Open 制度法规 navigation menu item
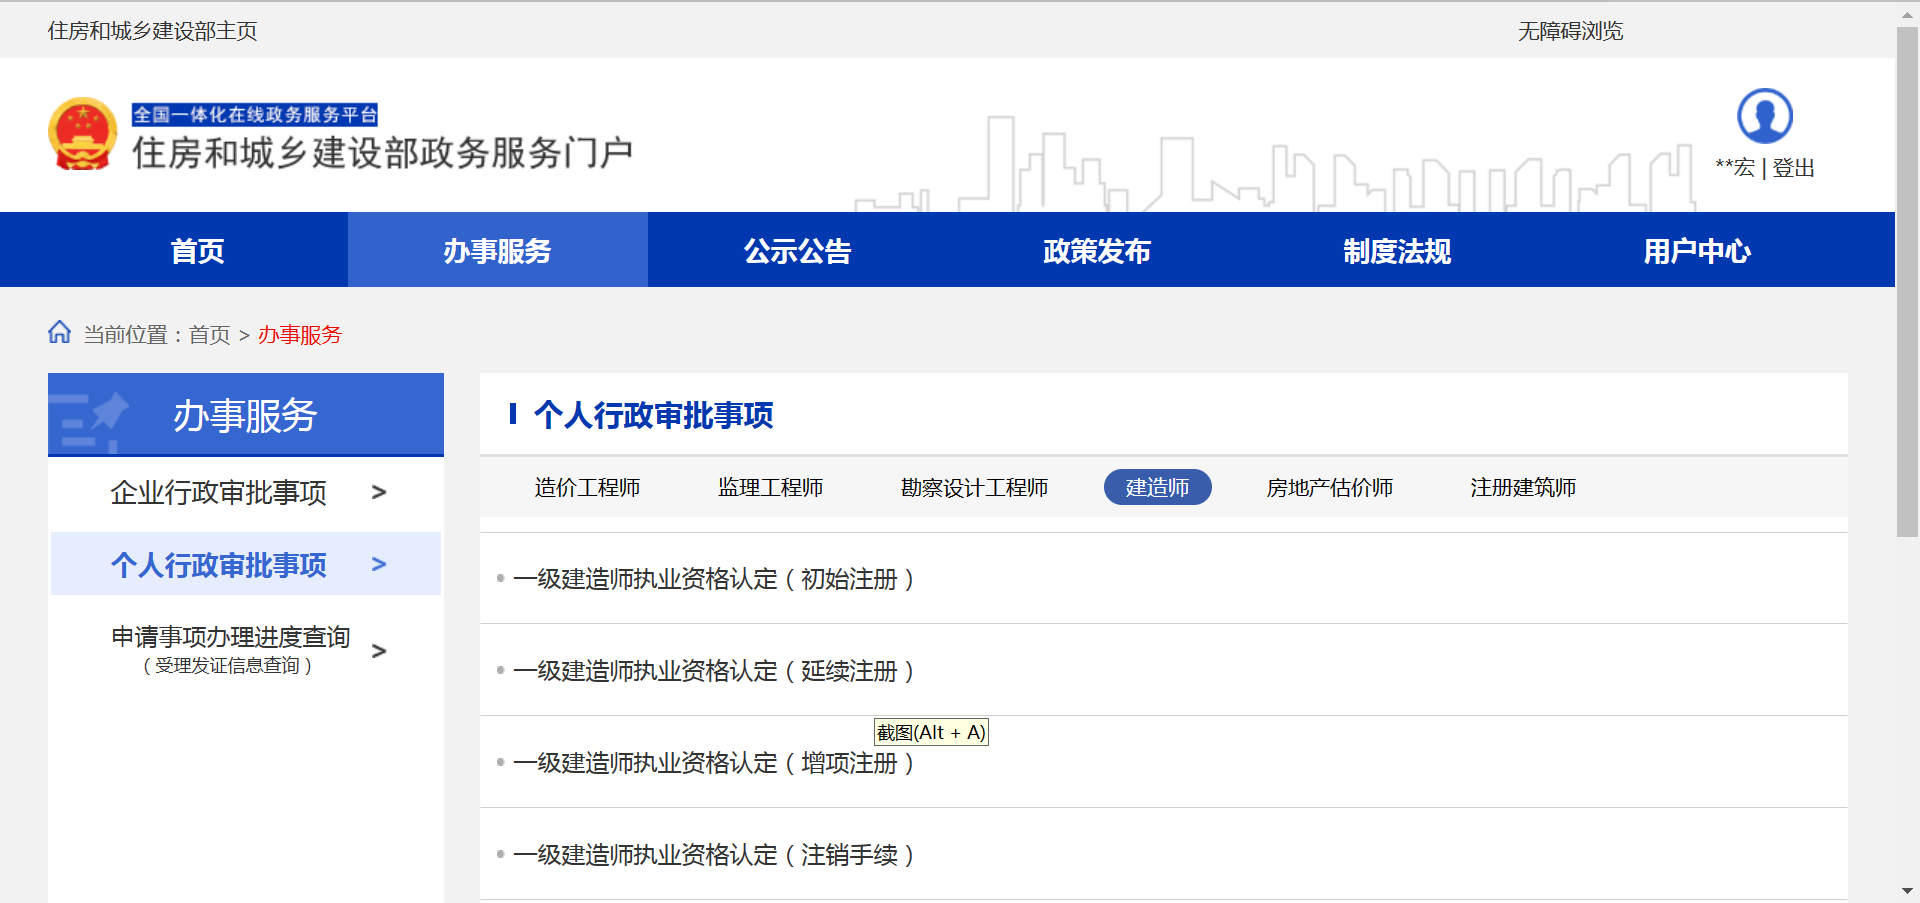The width and height of the screenshot is (1920, 903). (1398, 250)
